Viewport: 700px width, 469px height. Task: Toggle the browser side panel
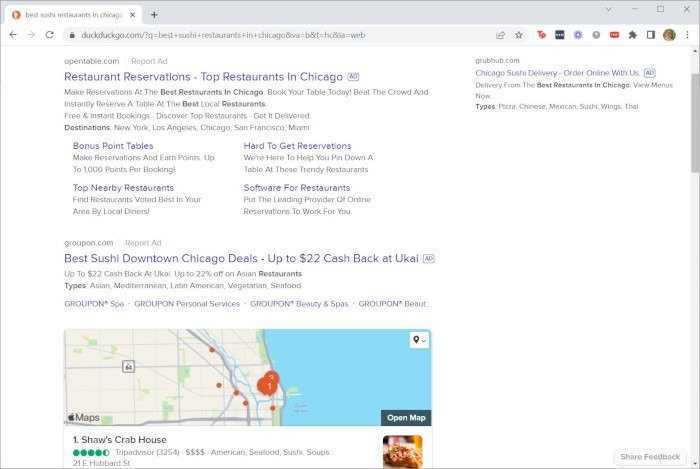tap(651, 35)
